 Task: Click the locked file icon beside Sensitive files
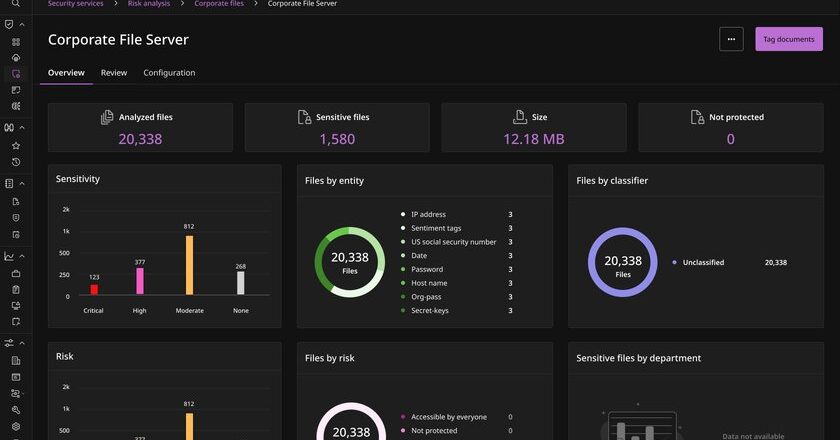coord(304,117)
